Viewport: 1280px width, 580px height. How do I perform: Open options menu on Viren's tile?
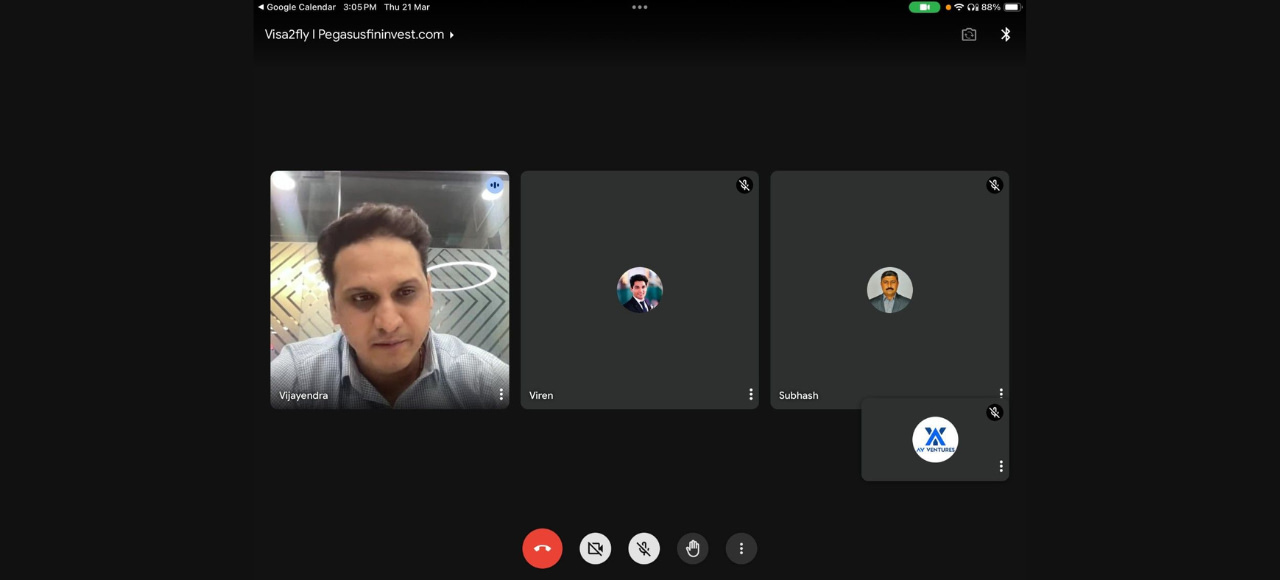(751, 395)
